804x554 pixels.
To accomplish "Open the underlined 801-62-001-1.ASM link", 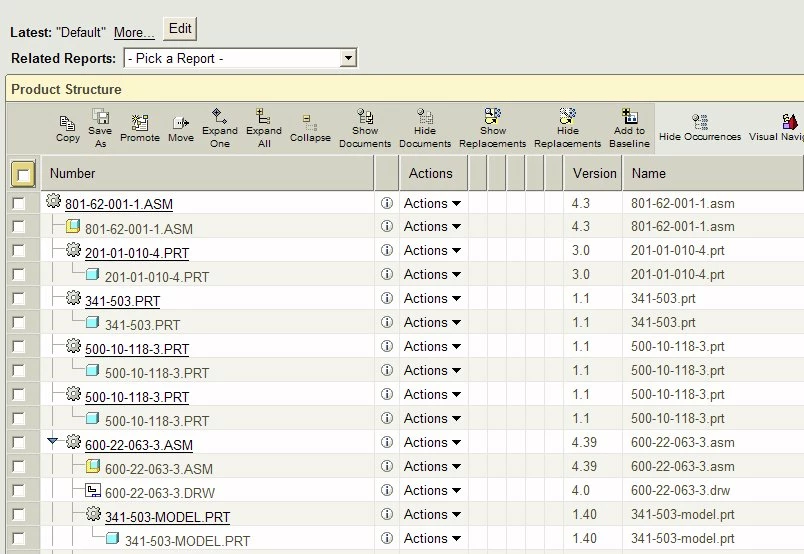I will pyautogui.click(x=118, y=204).
